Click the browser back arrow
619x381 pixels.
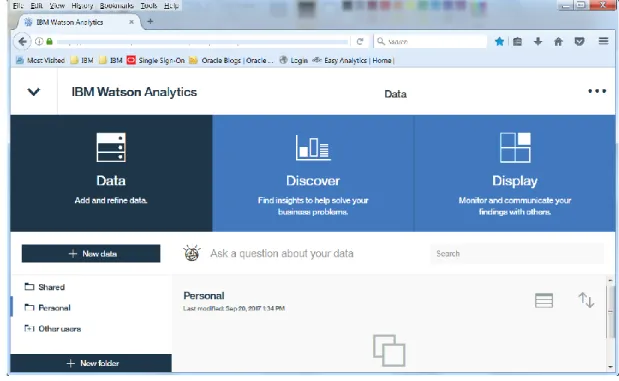coord(23,41)
